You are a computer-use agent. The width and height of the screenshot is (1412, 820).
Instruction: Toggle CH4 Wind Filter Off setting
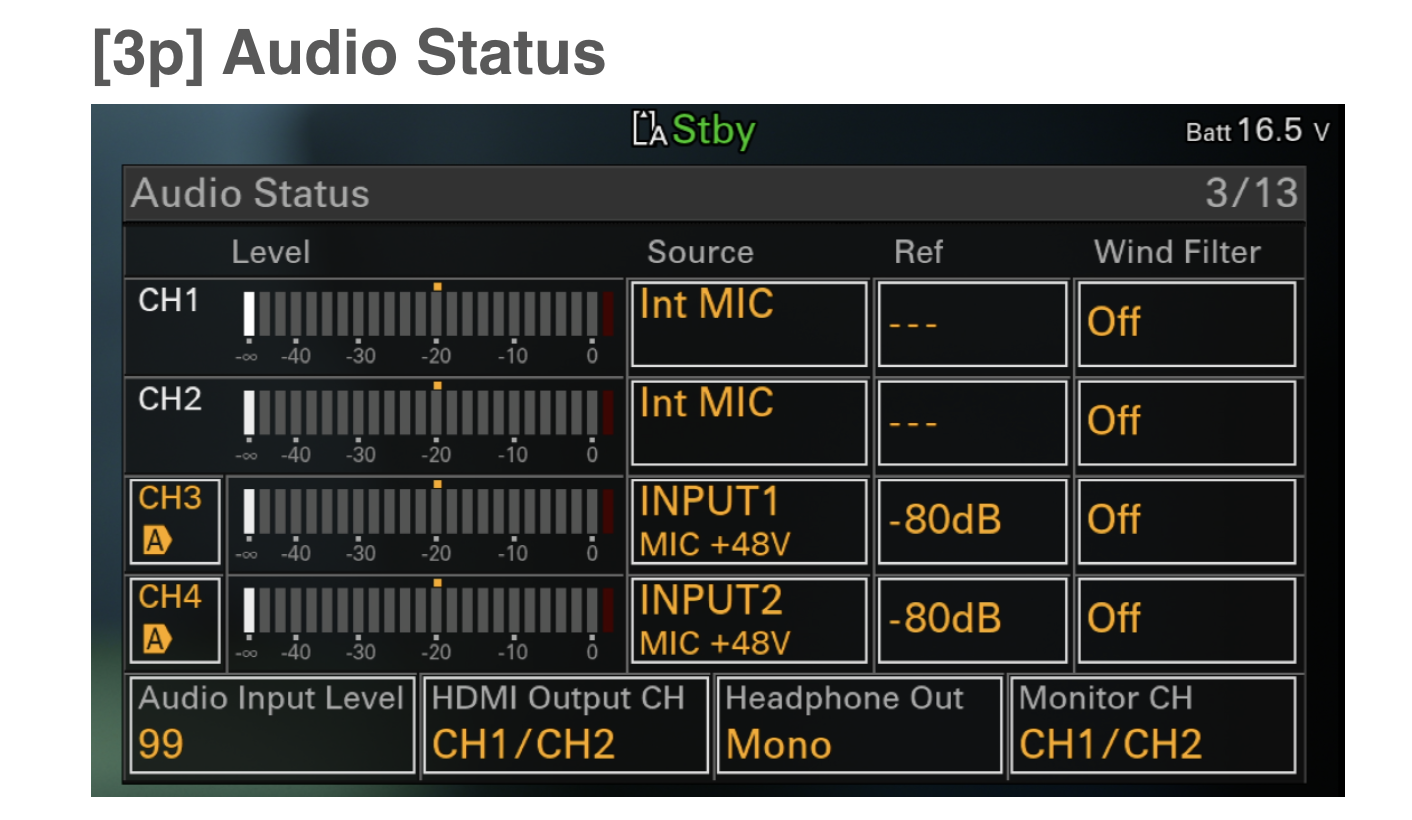tap(1186, 619)
